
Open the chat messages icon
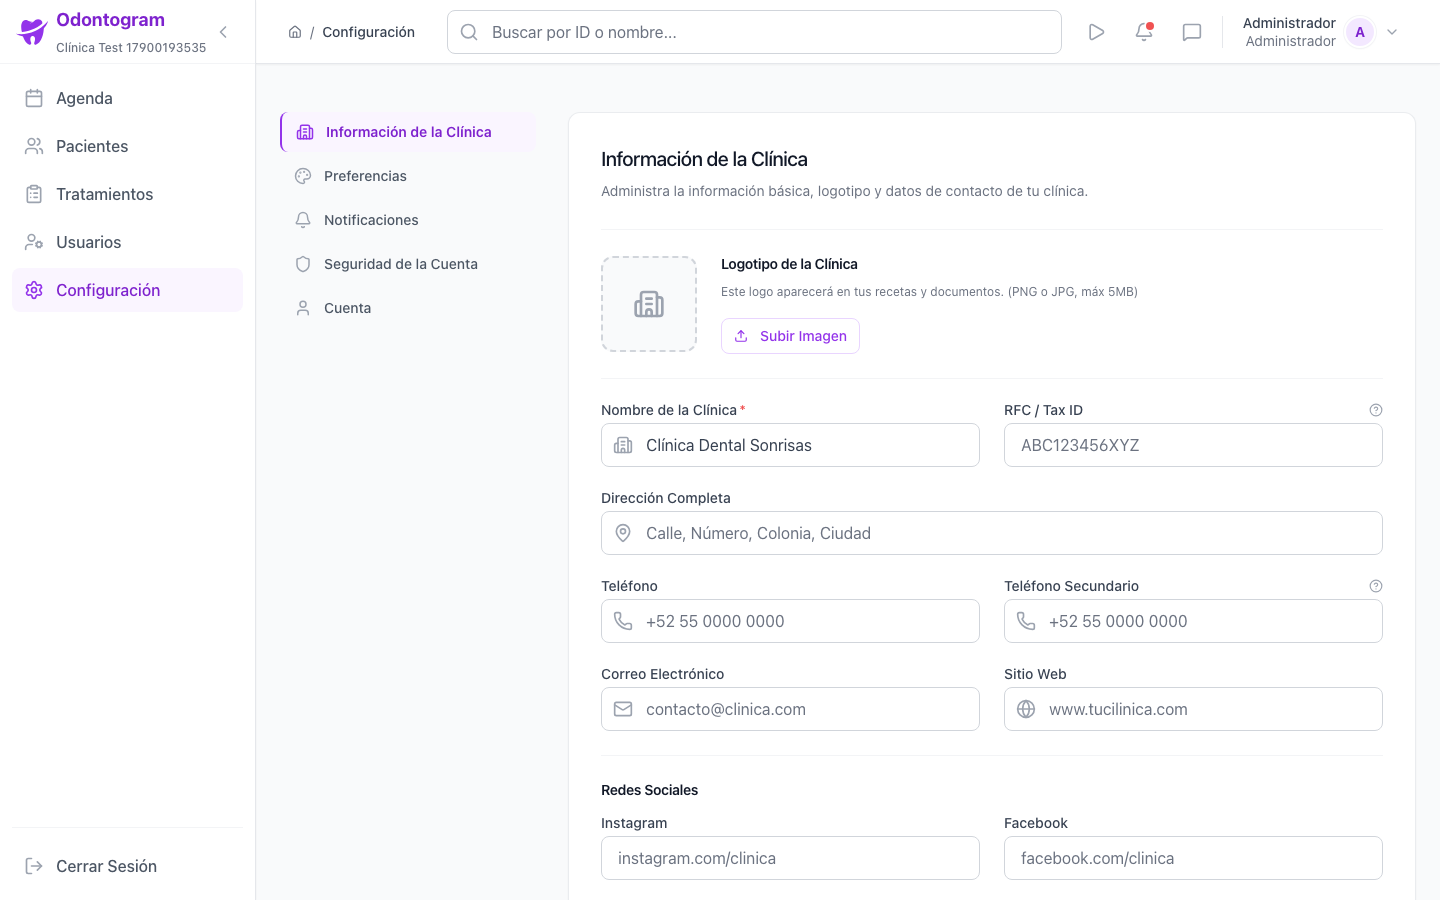click(1192, 32)
